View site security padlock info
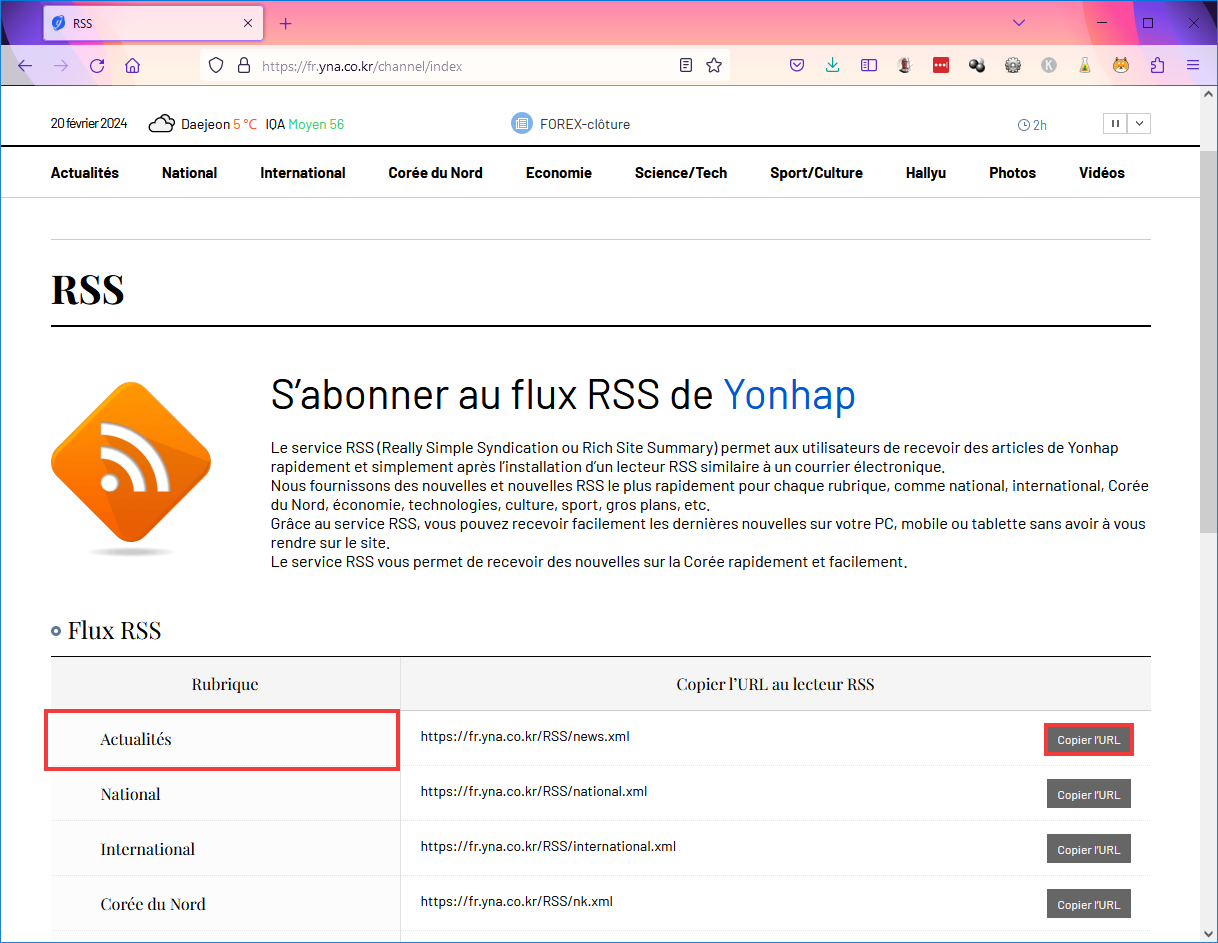Viewport: 1218px width, 943px height. tap(243, 66)
